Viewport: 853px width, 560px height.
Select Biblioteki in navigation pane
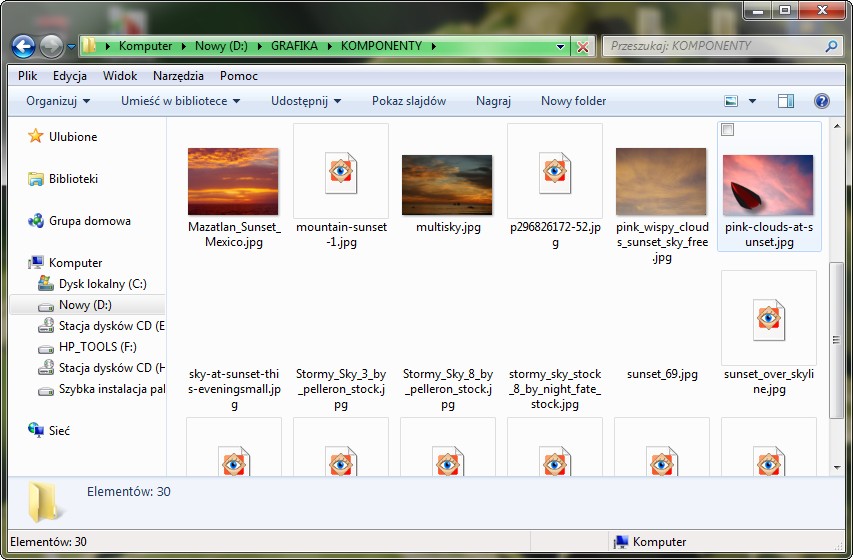[x=73, y=179]
